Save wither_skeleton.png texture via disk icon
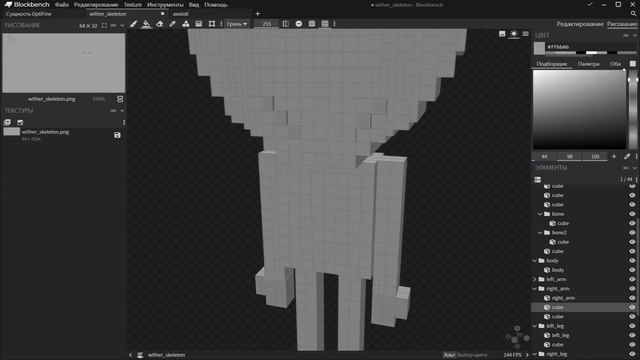640x360 pixels. pos(117,135)
